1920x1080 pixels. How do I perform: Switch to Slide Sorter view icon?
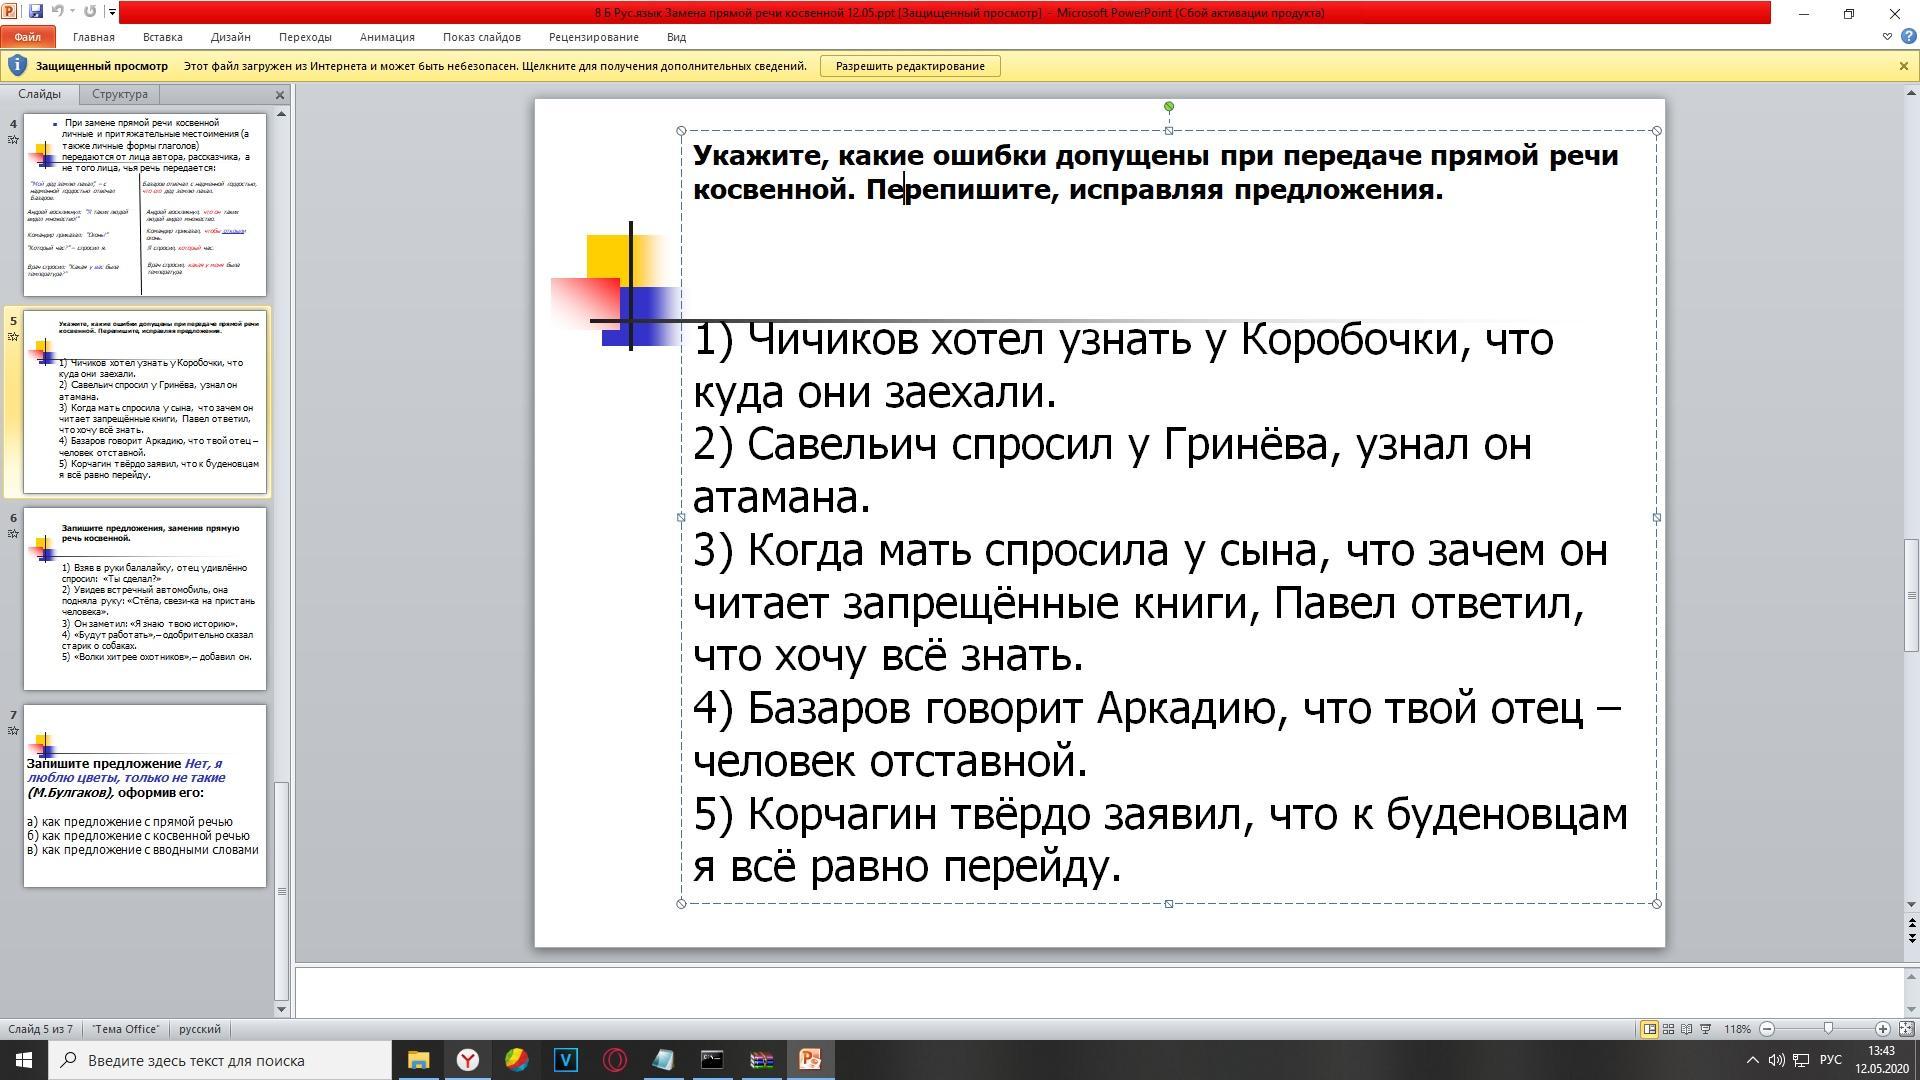[x=1668, y=1029]
